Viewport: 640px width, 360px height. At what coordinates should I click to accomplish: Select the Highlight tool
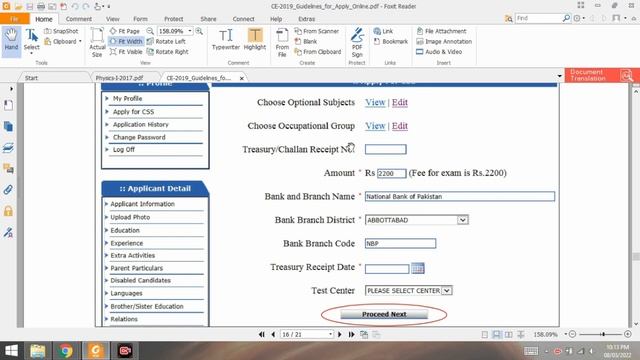coord(255,40)
